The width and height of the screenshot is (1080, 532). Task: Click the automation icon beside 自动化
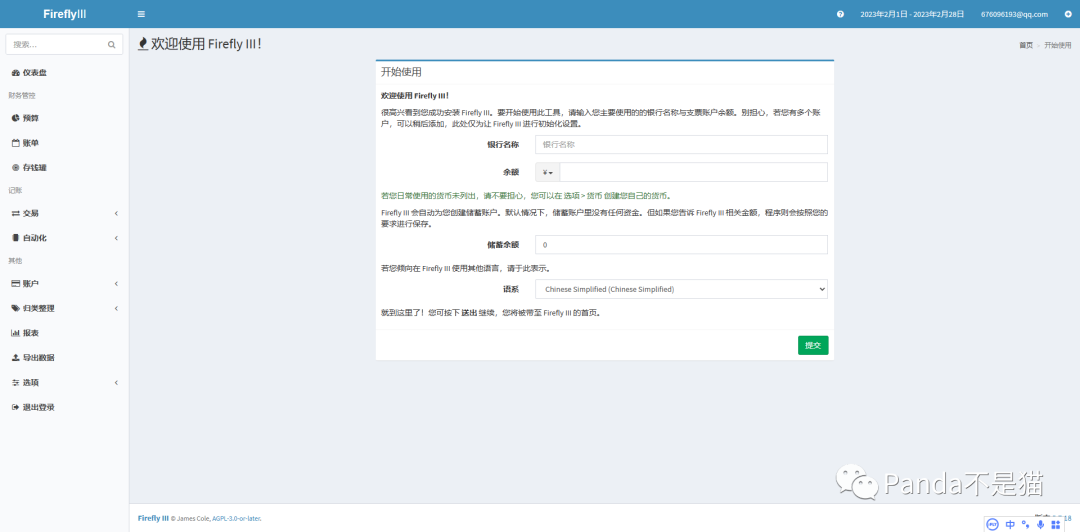click(16, 238)
